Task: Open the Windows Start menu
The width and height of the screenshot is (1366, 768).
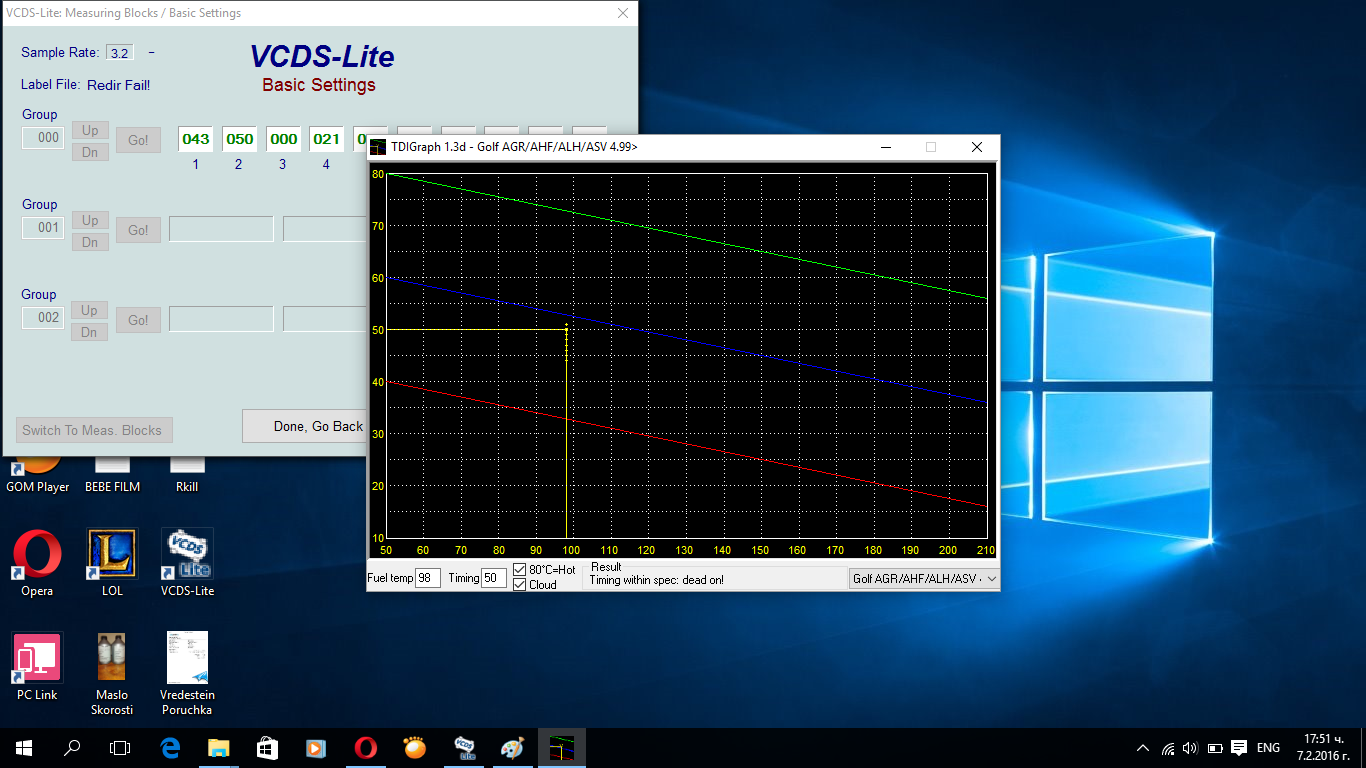Action: (23, 747)
